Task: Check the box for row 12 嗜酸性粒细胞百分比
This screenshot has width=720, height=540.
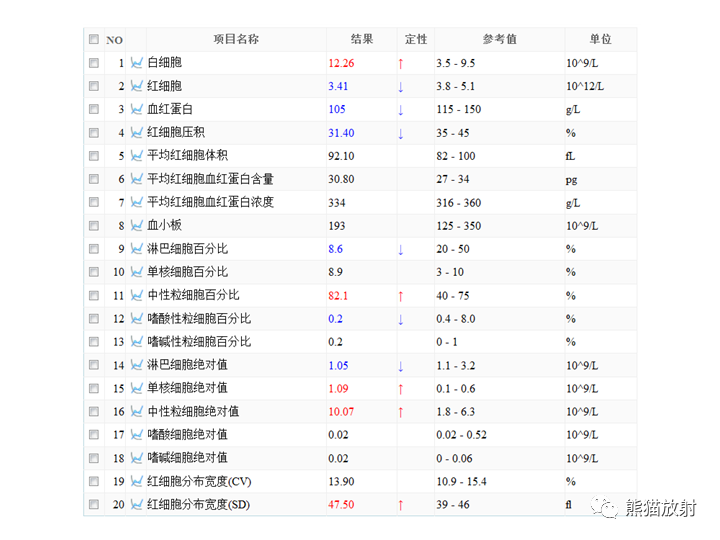Action: point(94,318)
